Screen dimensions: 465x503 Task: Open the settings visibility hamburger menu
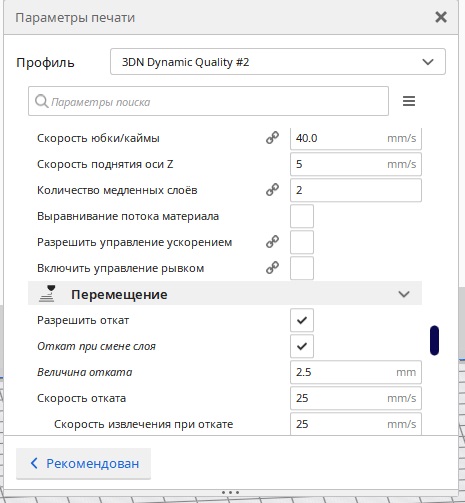[409, 101]
